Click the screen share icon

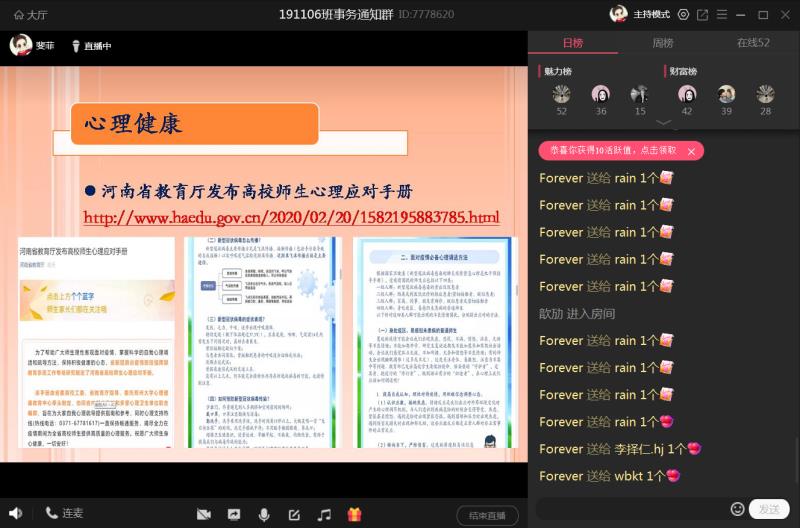point(234,515)
